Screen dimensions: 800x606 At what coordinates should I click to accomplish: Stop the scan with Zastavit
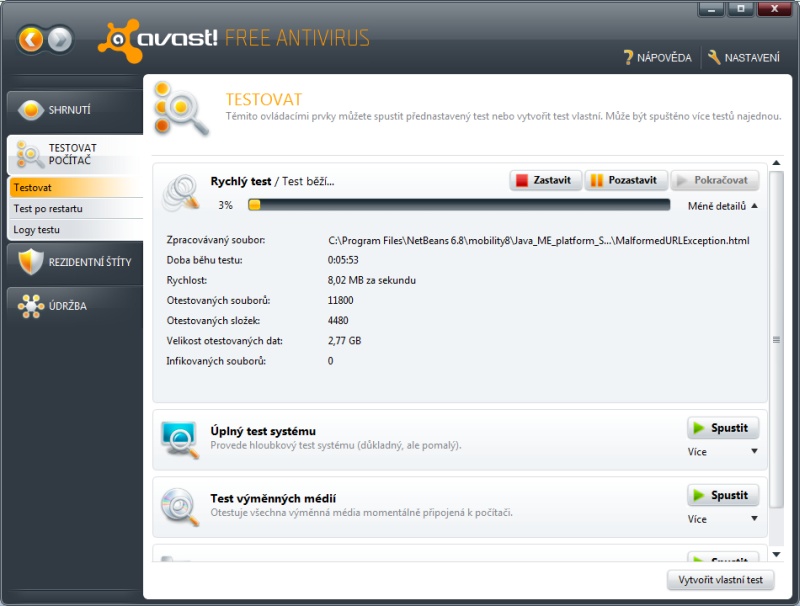(x=545, y=180)
